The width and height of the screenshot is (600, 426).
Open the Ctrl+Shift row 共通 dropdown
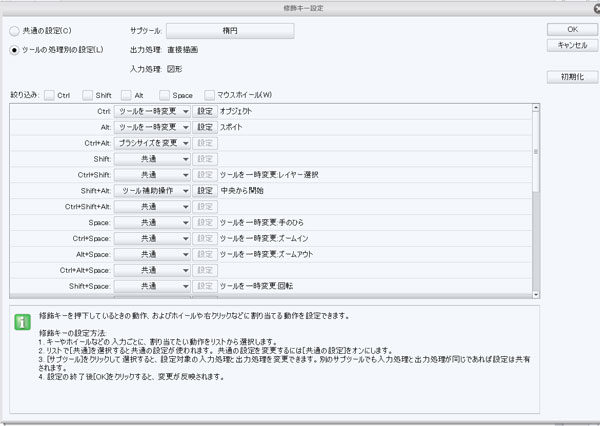tap(152, 175)
